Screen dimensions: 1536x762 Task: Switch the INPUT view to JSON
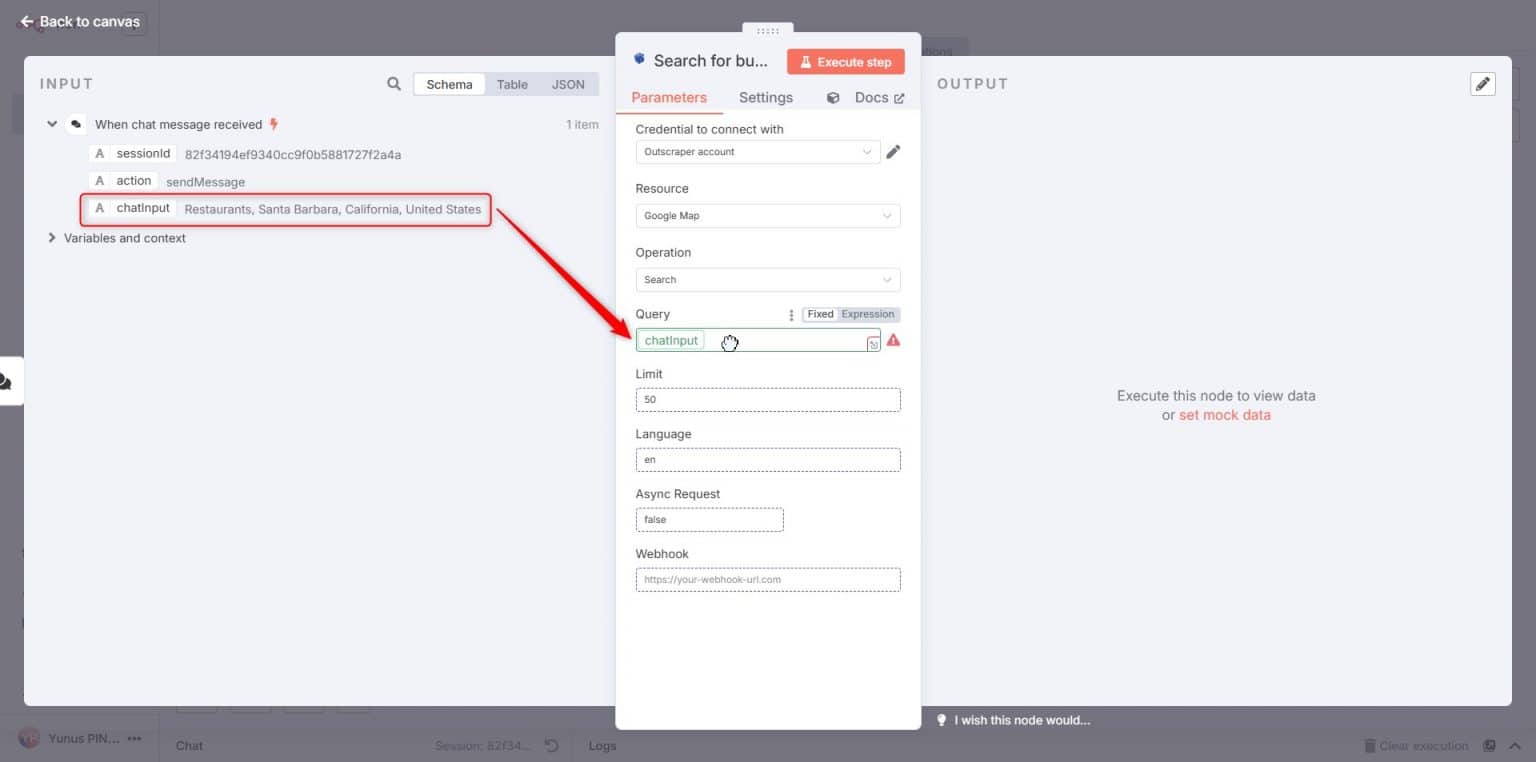pyautogui.click(x=568, y=84)
